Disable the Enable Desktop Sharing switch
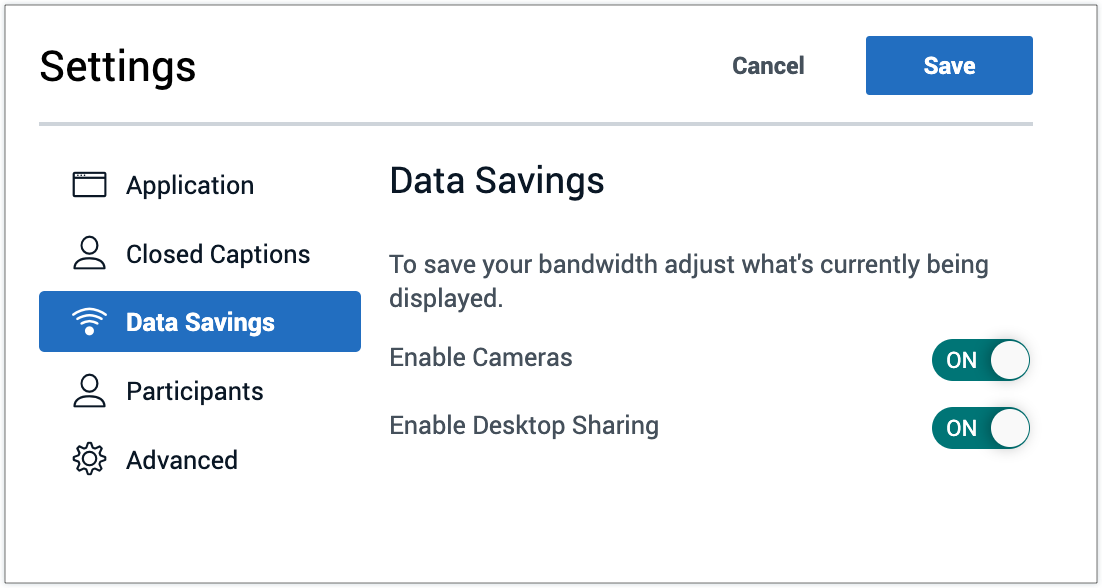The image size is (1102, 588). (x=980, y=428)
